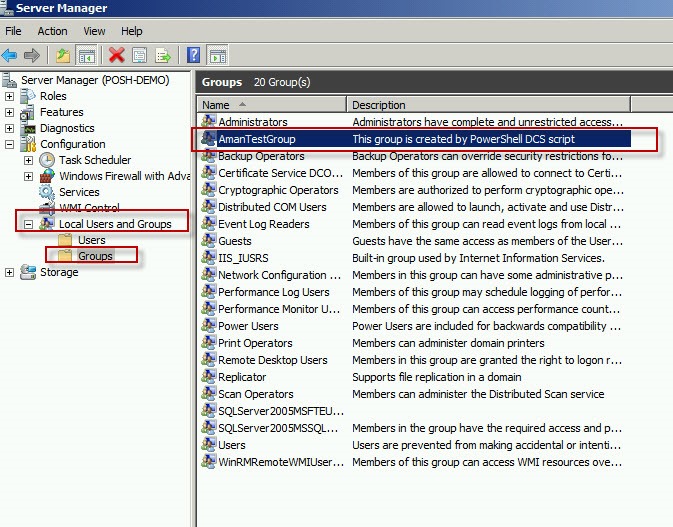This screenshot has height=527, width=673.
Task: Sort groups by Name column header
Action: (x=270, y=105)
